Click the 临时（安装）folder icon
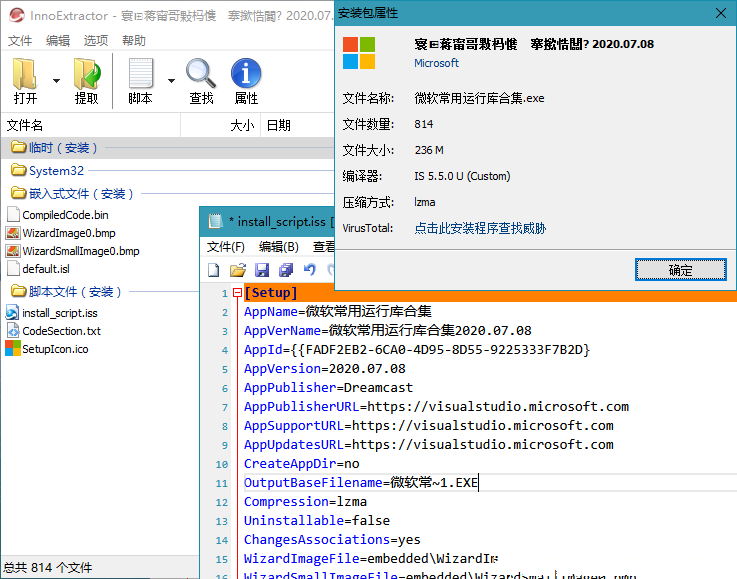The image size is (737, 579). 18,148
